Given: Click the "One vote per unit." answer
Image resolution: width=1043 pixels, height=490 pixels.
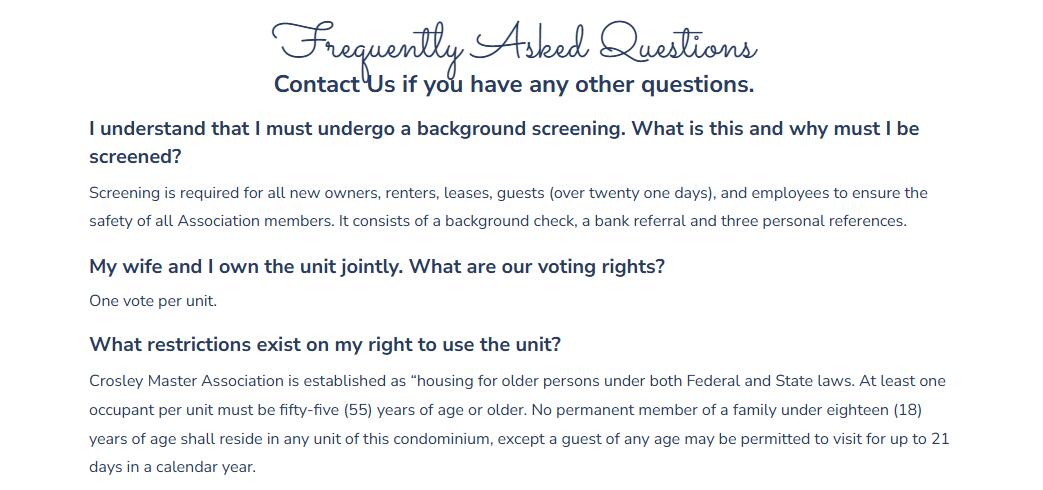Looking at the screenshot, I should [152, 301].
